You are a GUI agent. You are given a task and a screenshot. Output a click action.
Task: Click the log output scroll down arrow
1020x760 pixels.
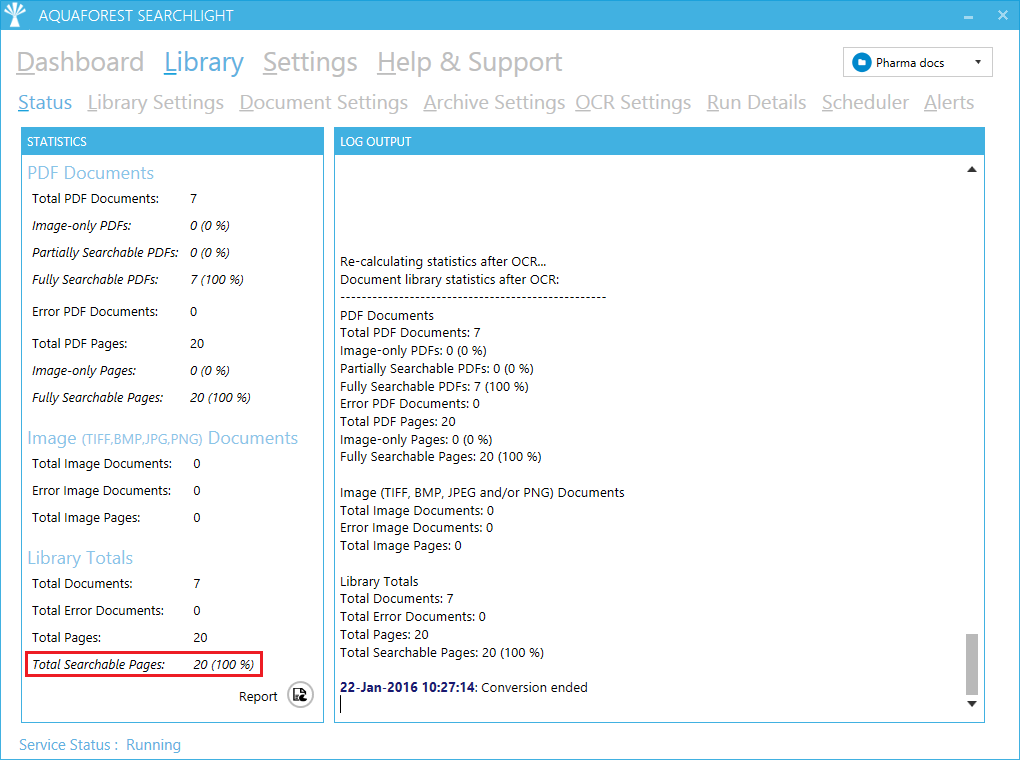point(972,703)
